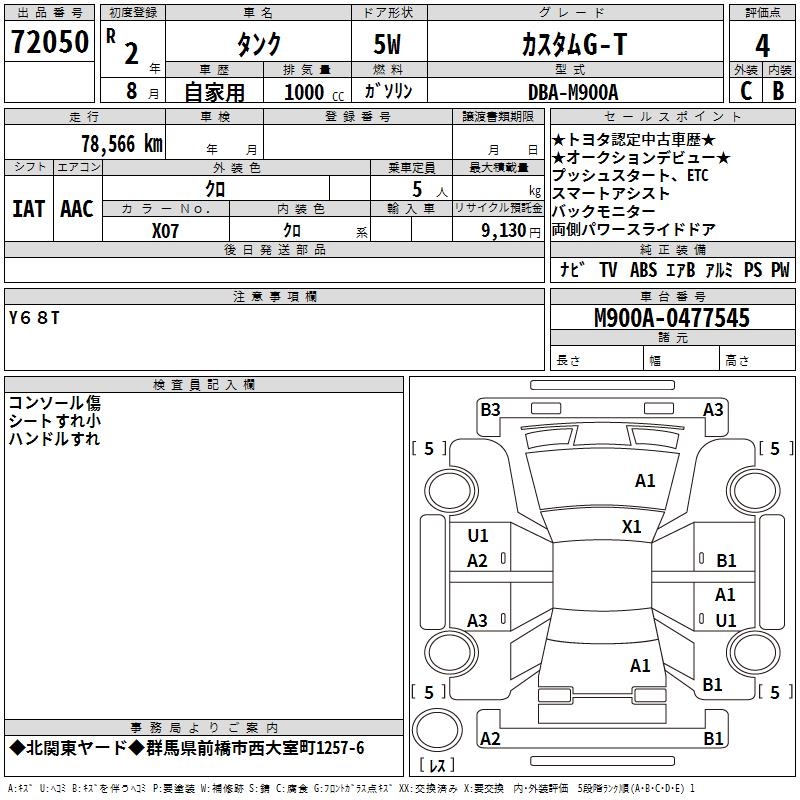Click the "純正装備" section header

[672, 249]
